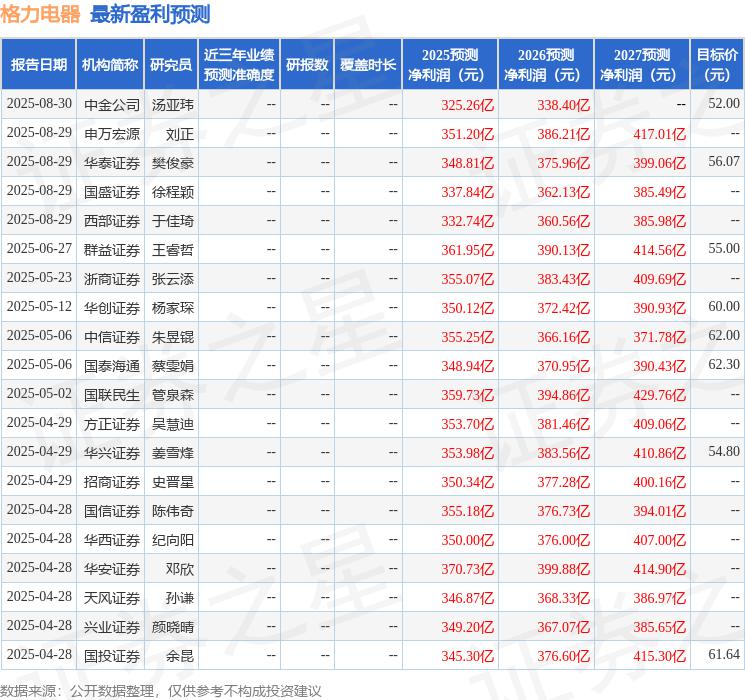
Task: Select institution 浙商证券
Action: [112, 279]
